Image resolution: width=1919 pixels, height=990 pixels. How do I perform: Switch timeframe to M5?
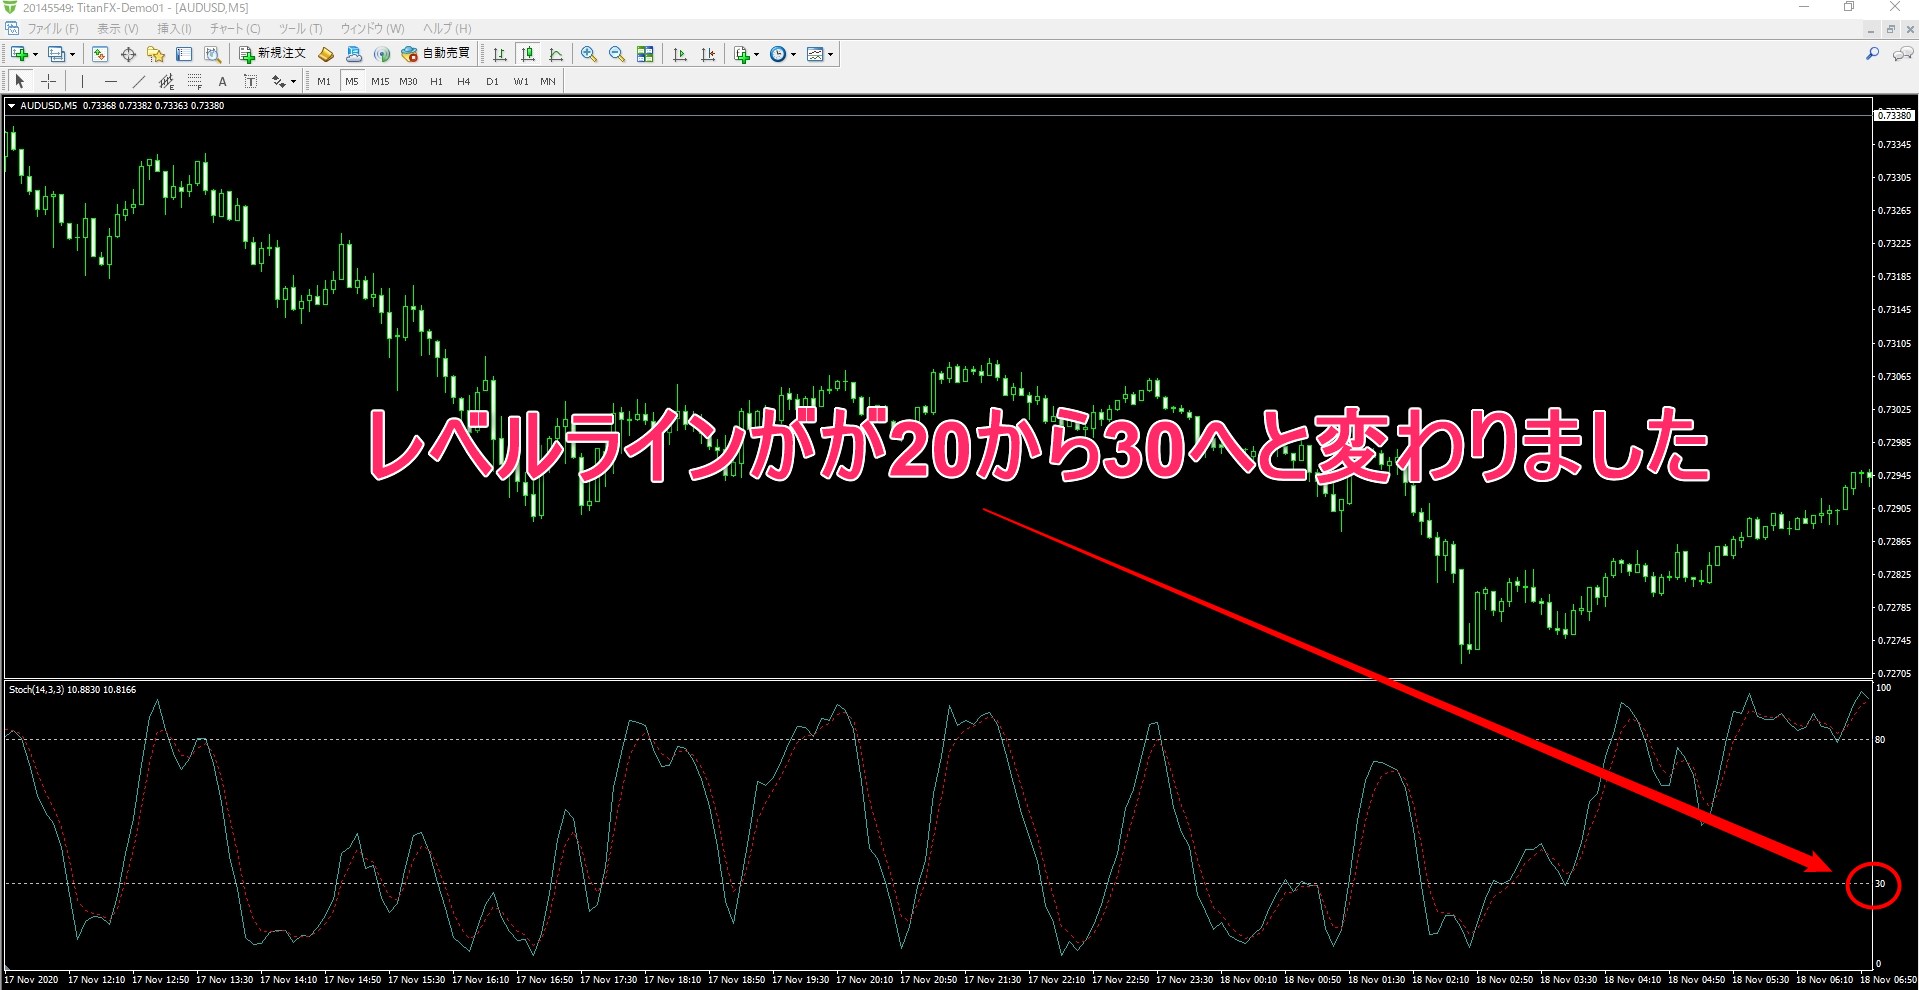352,81
